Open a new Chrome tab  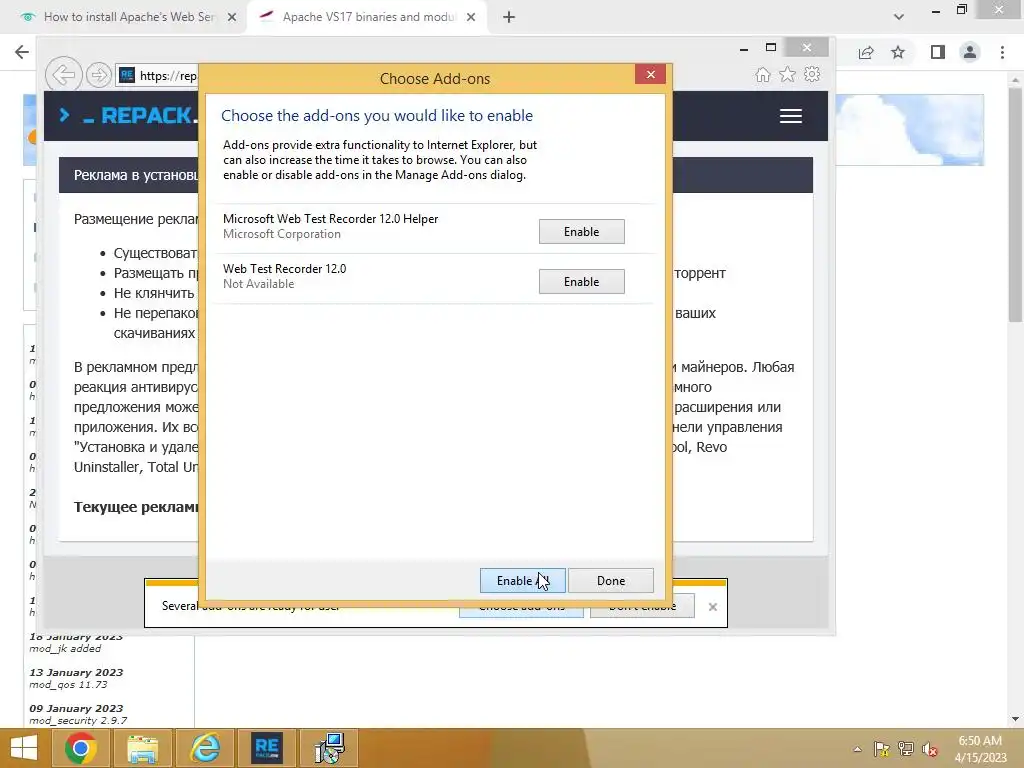(509, 17)
